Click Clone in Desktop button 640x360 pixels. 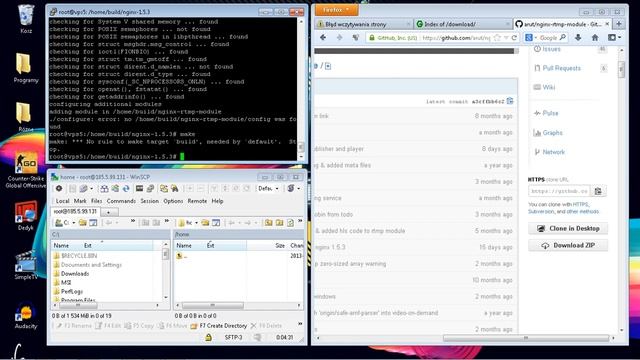(568, 229)
